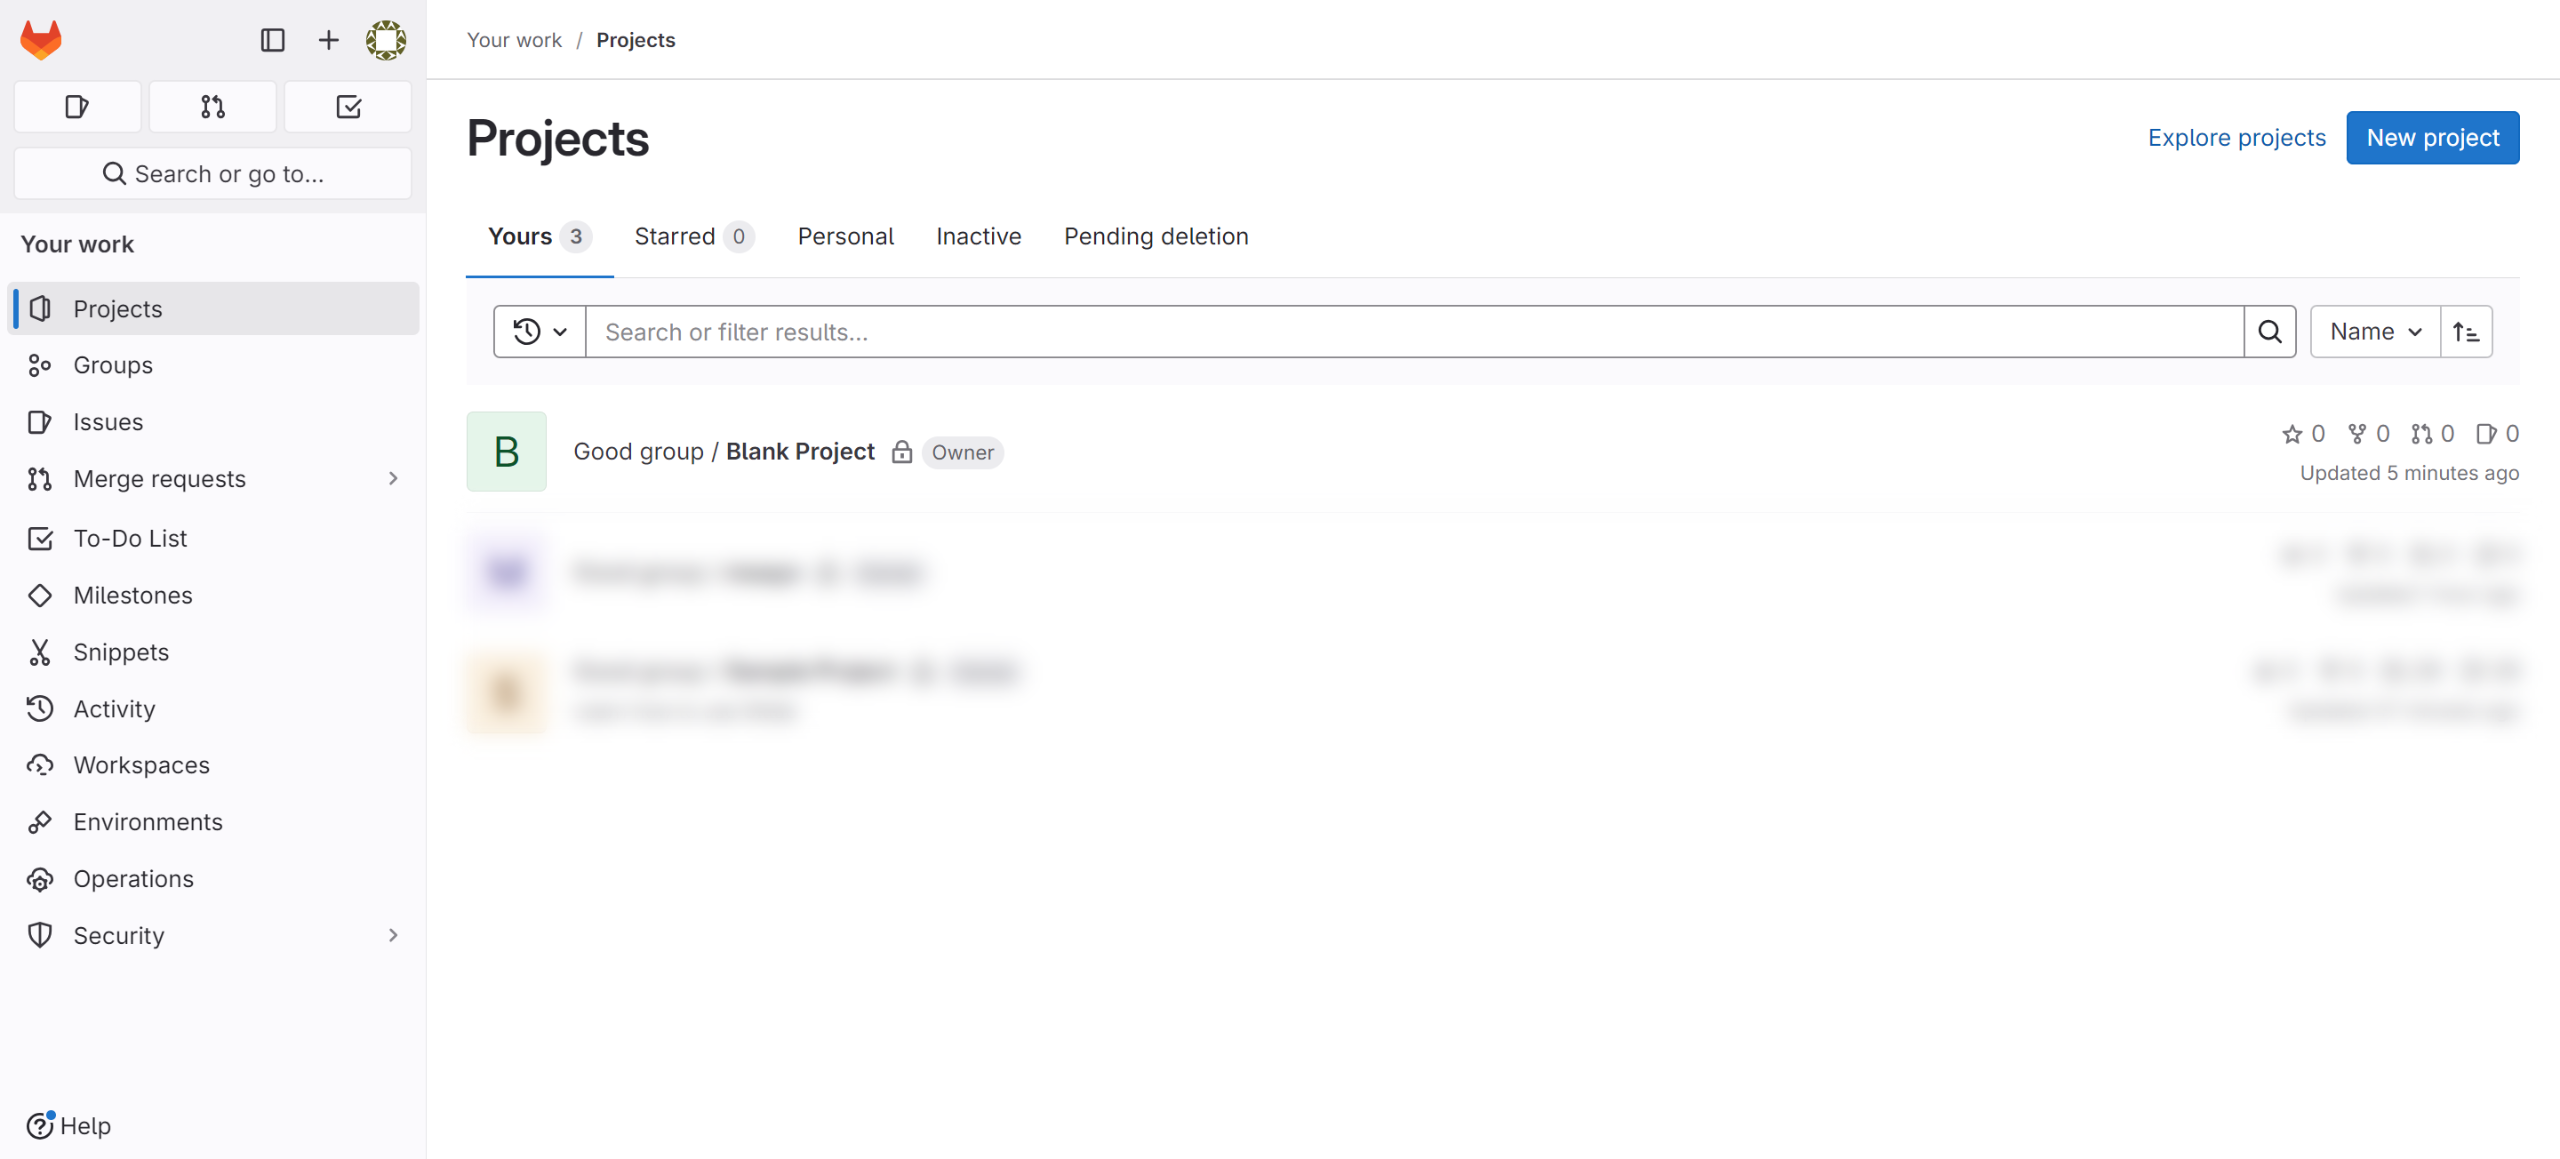Open the recent searches history dropdown

tap(540, 332)
